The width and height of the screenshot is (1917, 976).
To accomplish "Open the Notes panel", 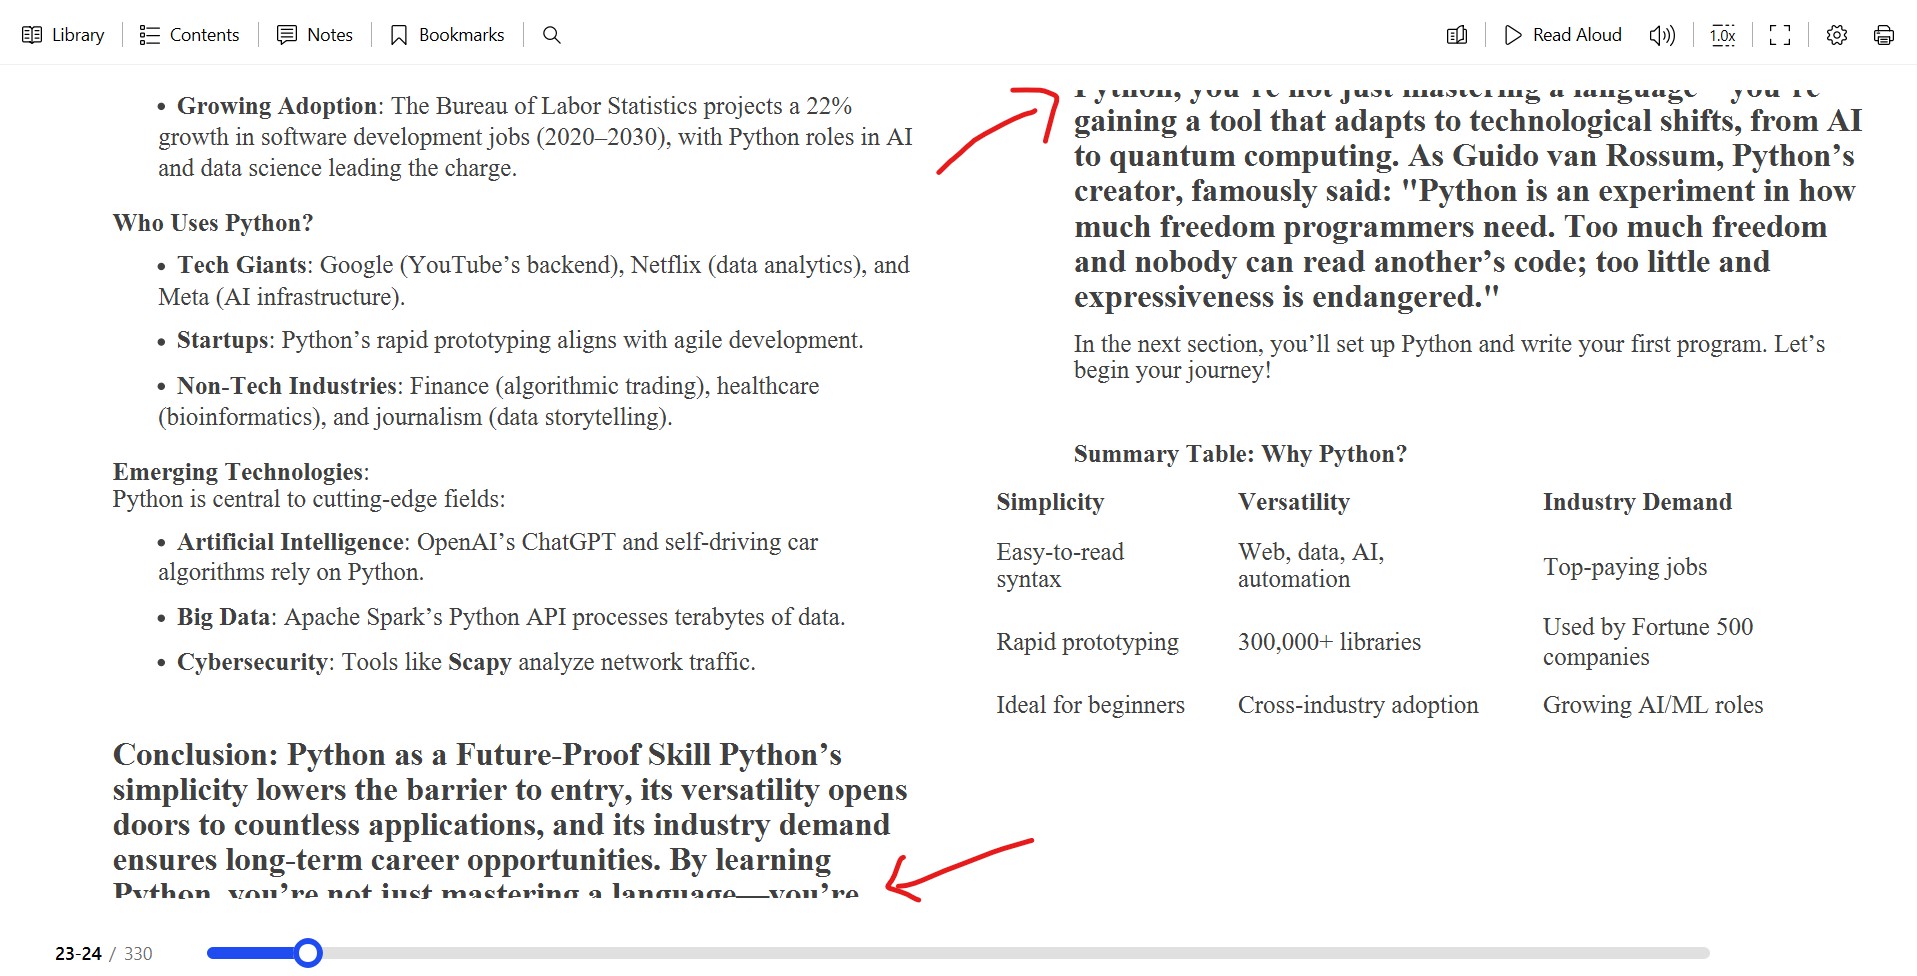I will 315,35.
